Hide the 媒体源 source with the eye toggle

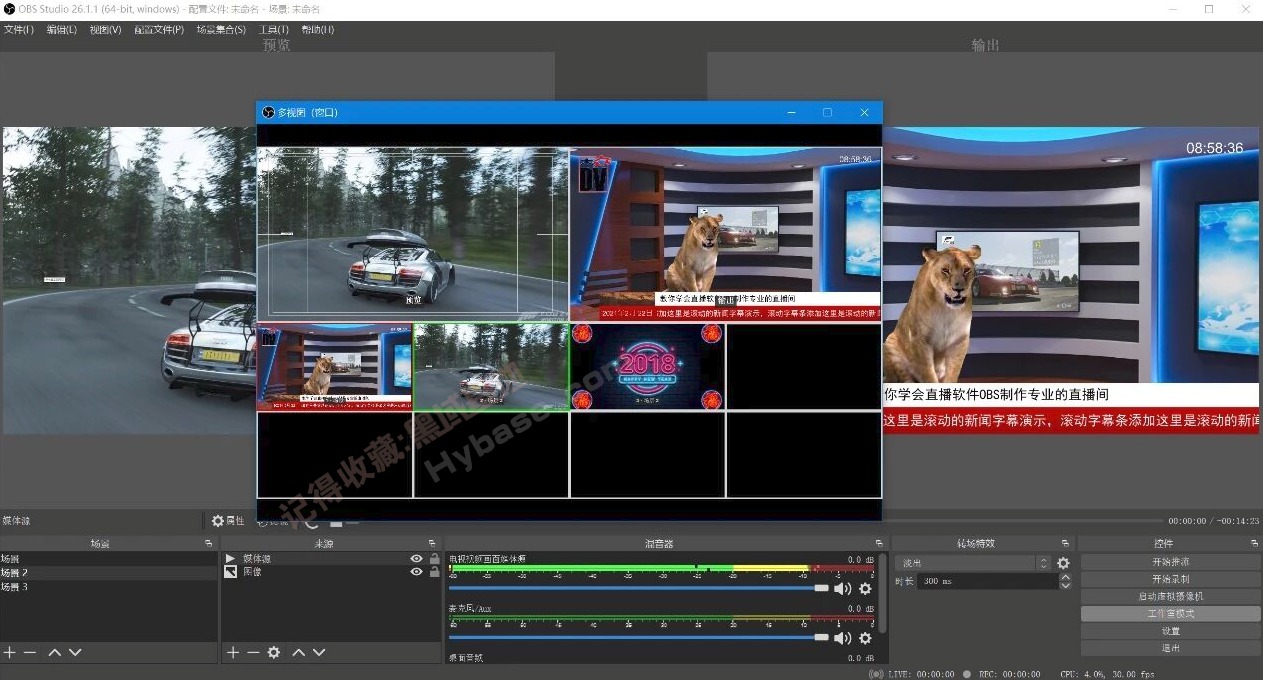416,558
